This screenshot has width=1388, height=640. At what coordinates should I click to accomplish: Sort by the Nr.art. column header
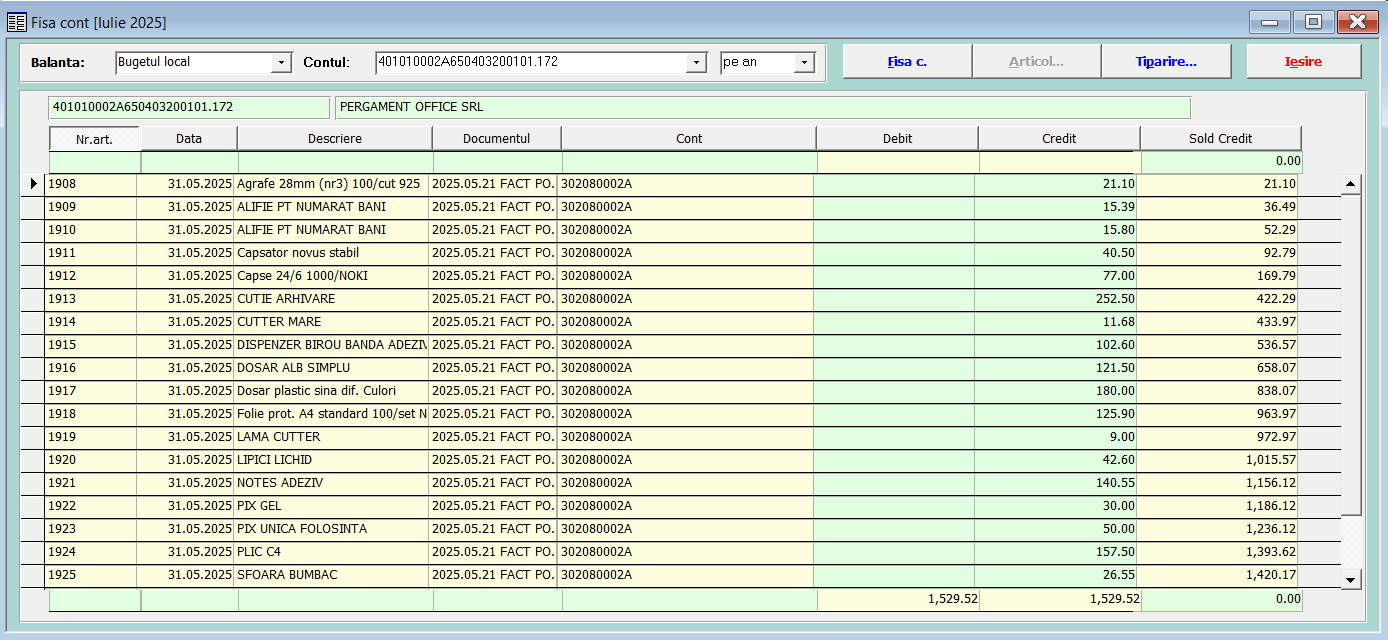[94, 139]
